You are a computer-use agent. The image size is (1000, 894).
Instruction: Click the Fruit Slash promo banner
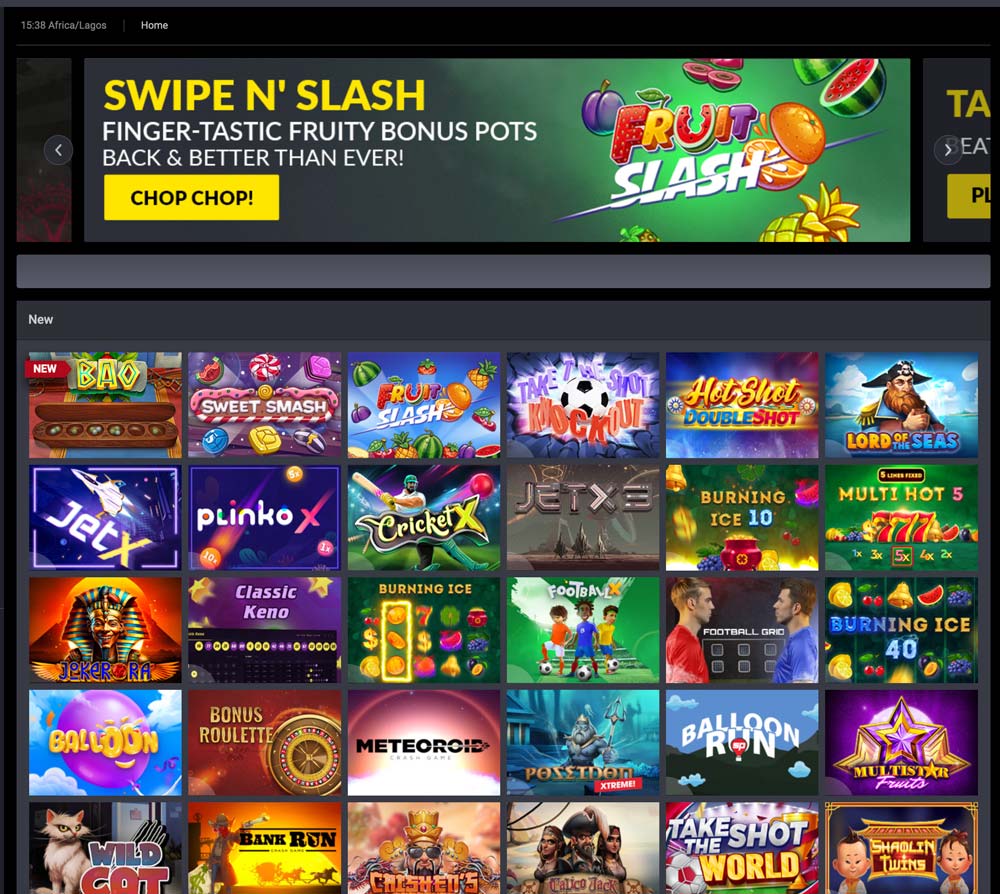tap(497, 150)
